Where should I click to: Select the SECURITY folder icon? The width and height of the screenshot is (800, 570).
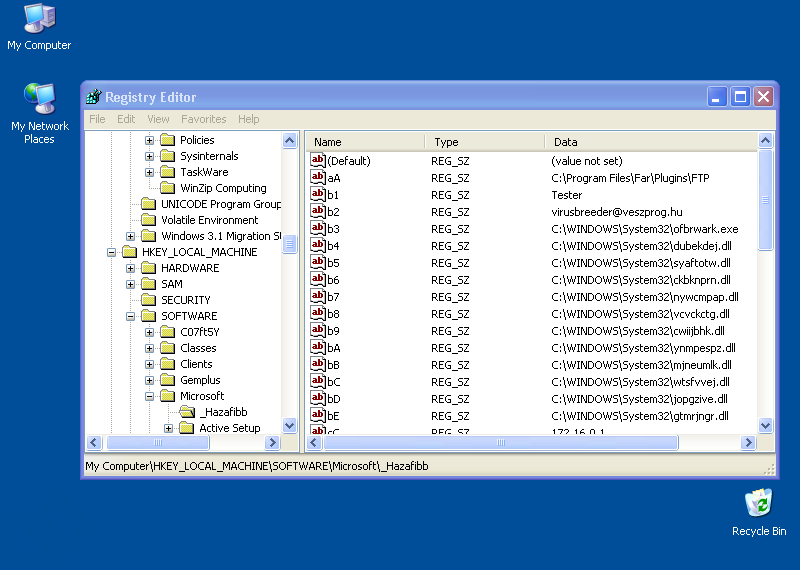[148, 300]
